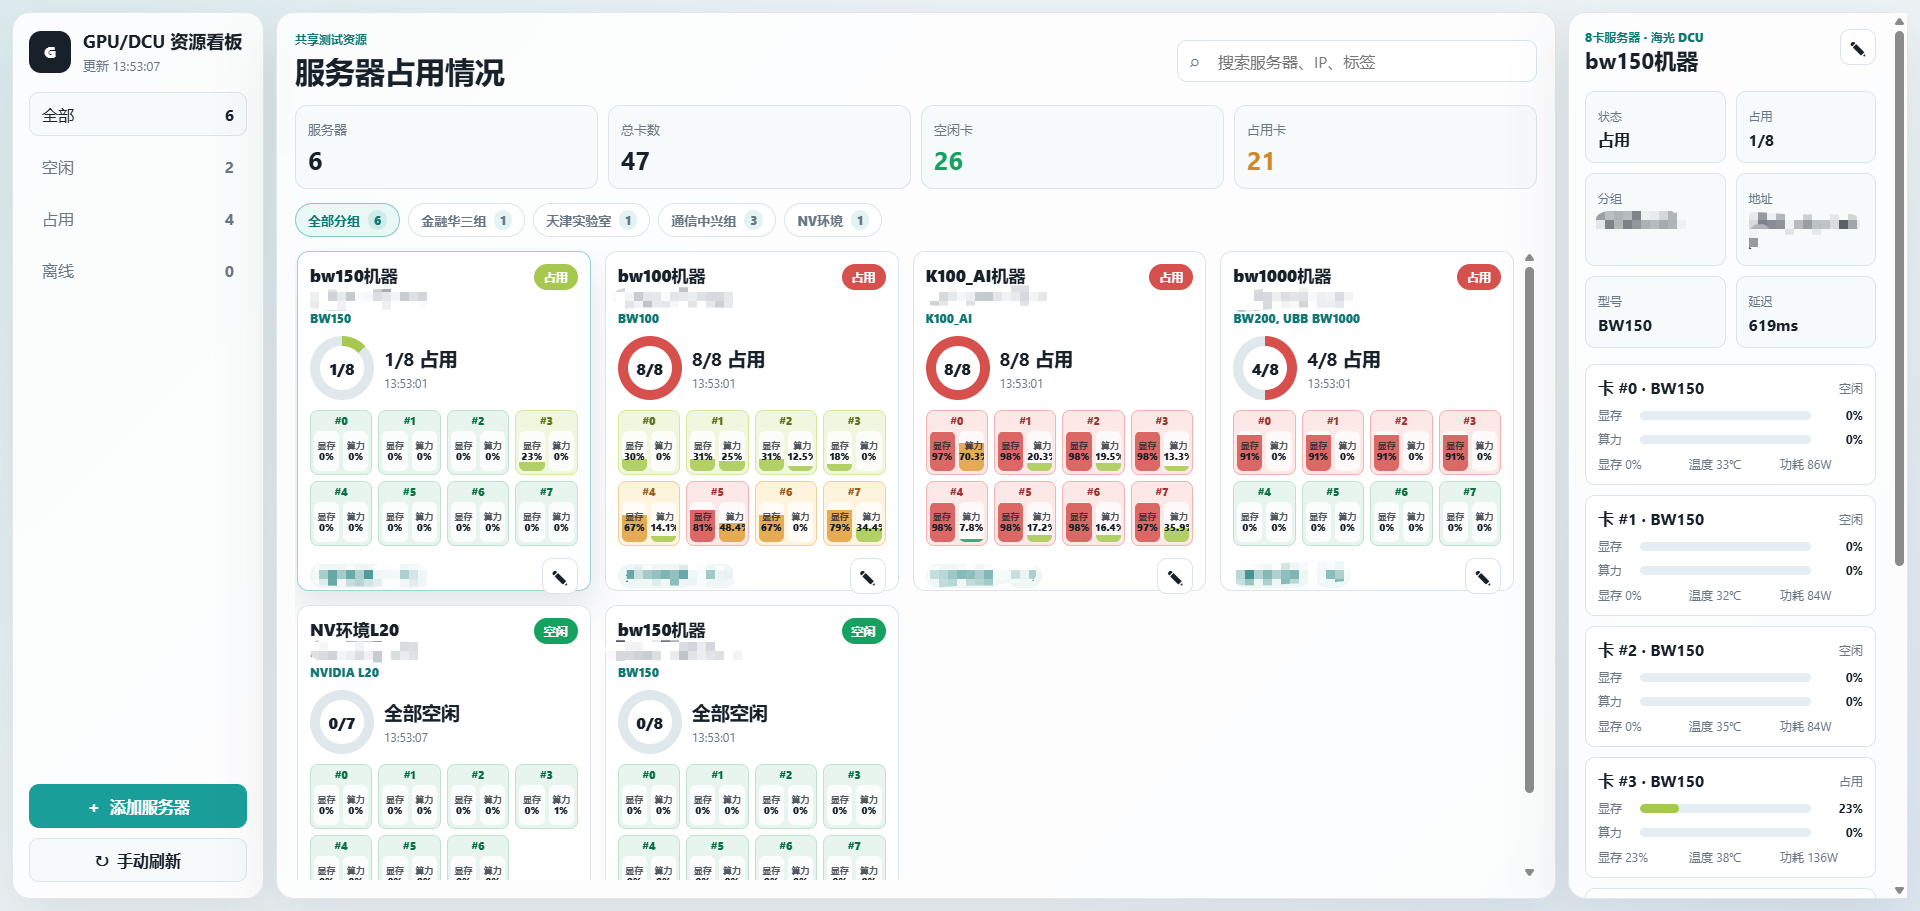The height and width of the screenshot is (911, 1920).
Task: Click the 4/8 usage ring on bw1000机器
Action: 1265,369
